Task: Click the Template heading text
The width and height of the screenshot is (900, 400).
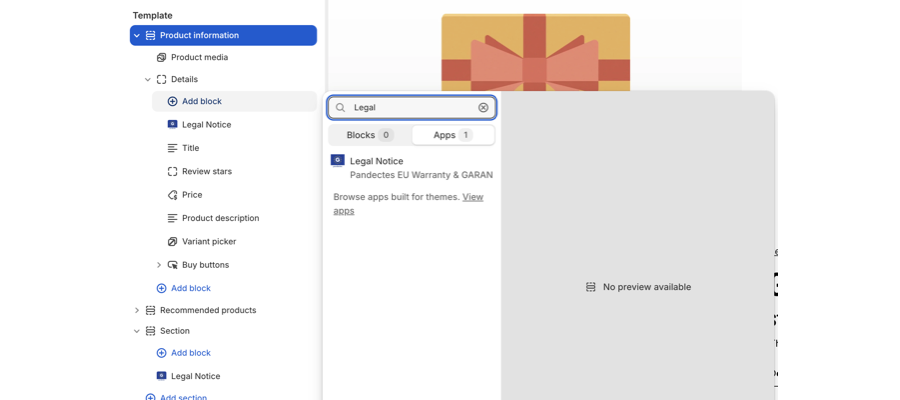Action: coord(153,15)
